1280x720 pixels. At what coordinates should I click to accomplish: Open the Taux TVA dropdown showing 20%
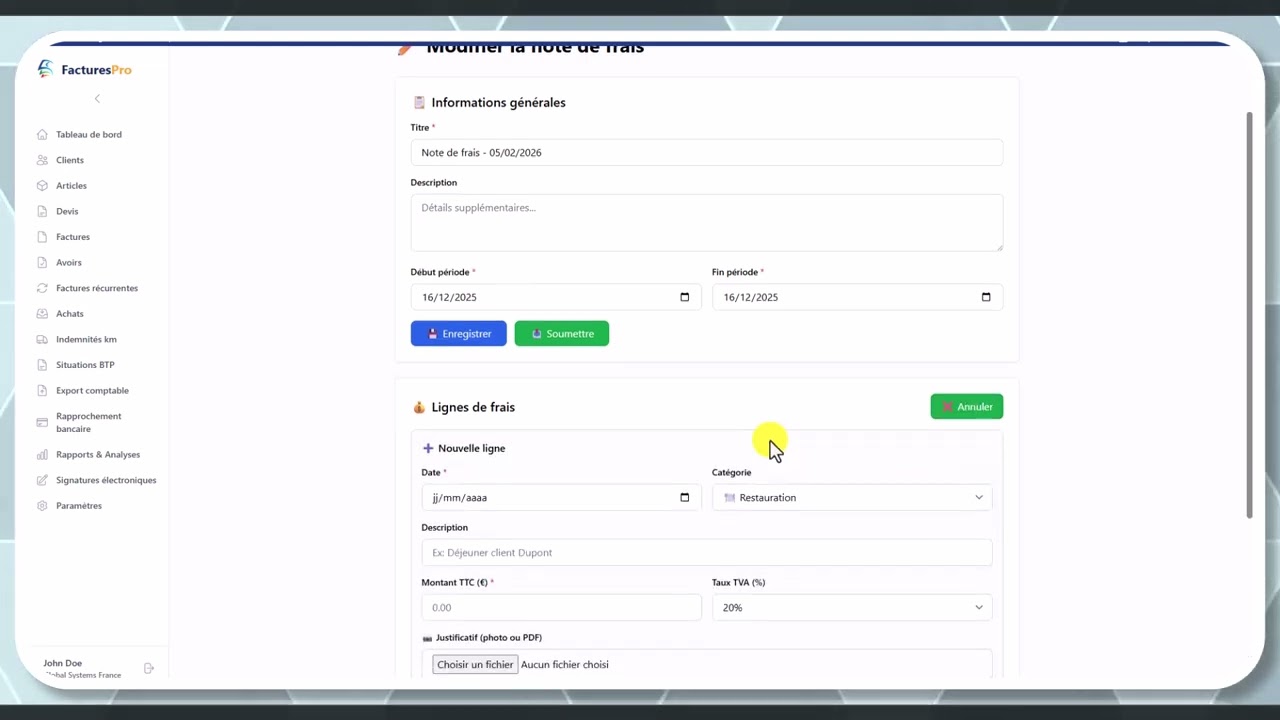pyautogui.click(x=852, y=607)
